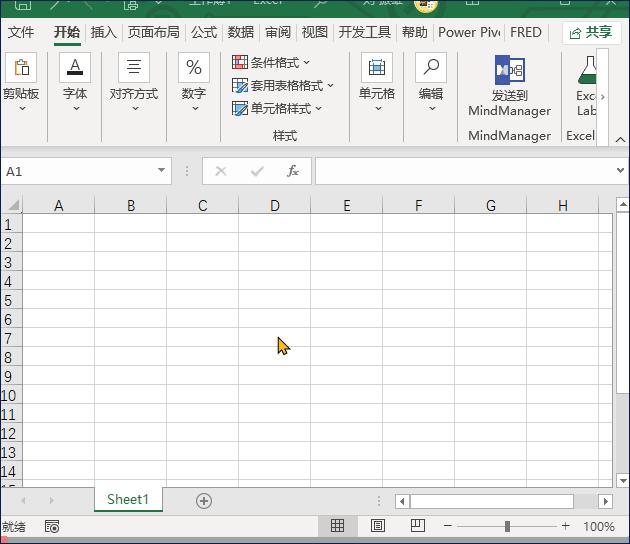630x544 pixels.
Task: Open the Developer (开发工具) tab
Action: [364, 32]
